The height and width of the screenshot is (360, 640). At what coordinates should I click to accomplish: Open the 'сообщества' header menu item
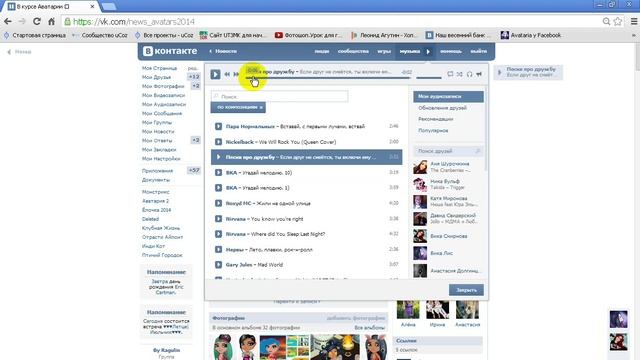pos(353,51)
